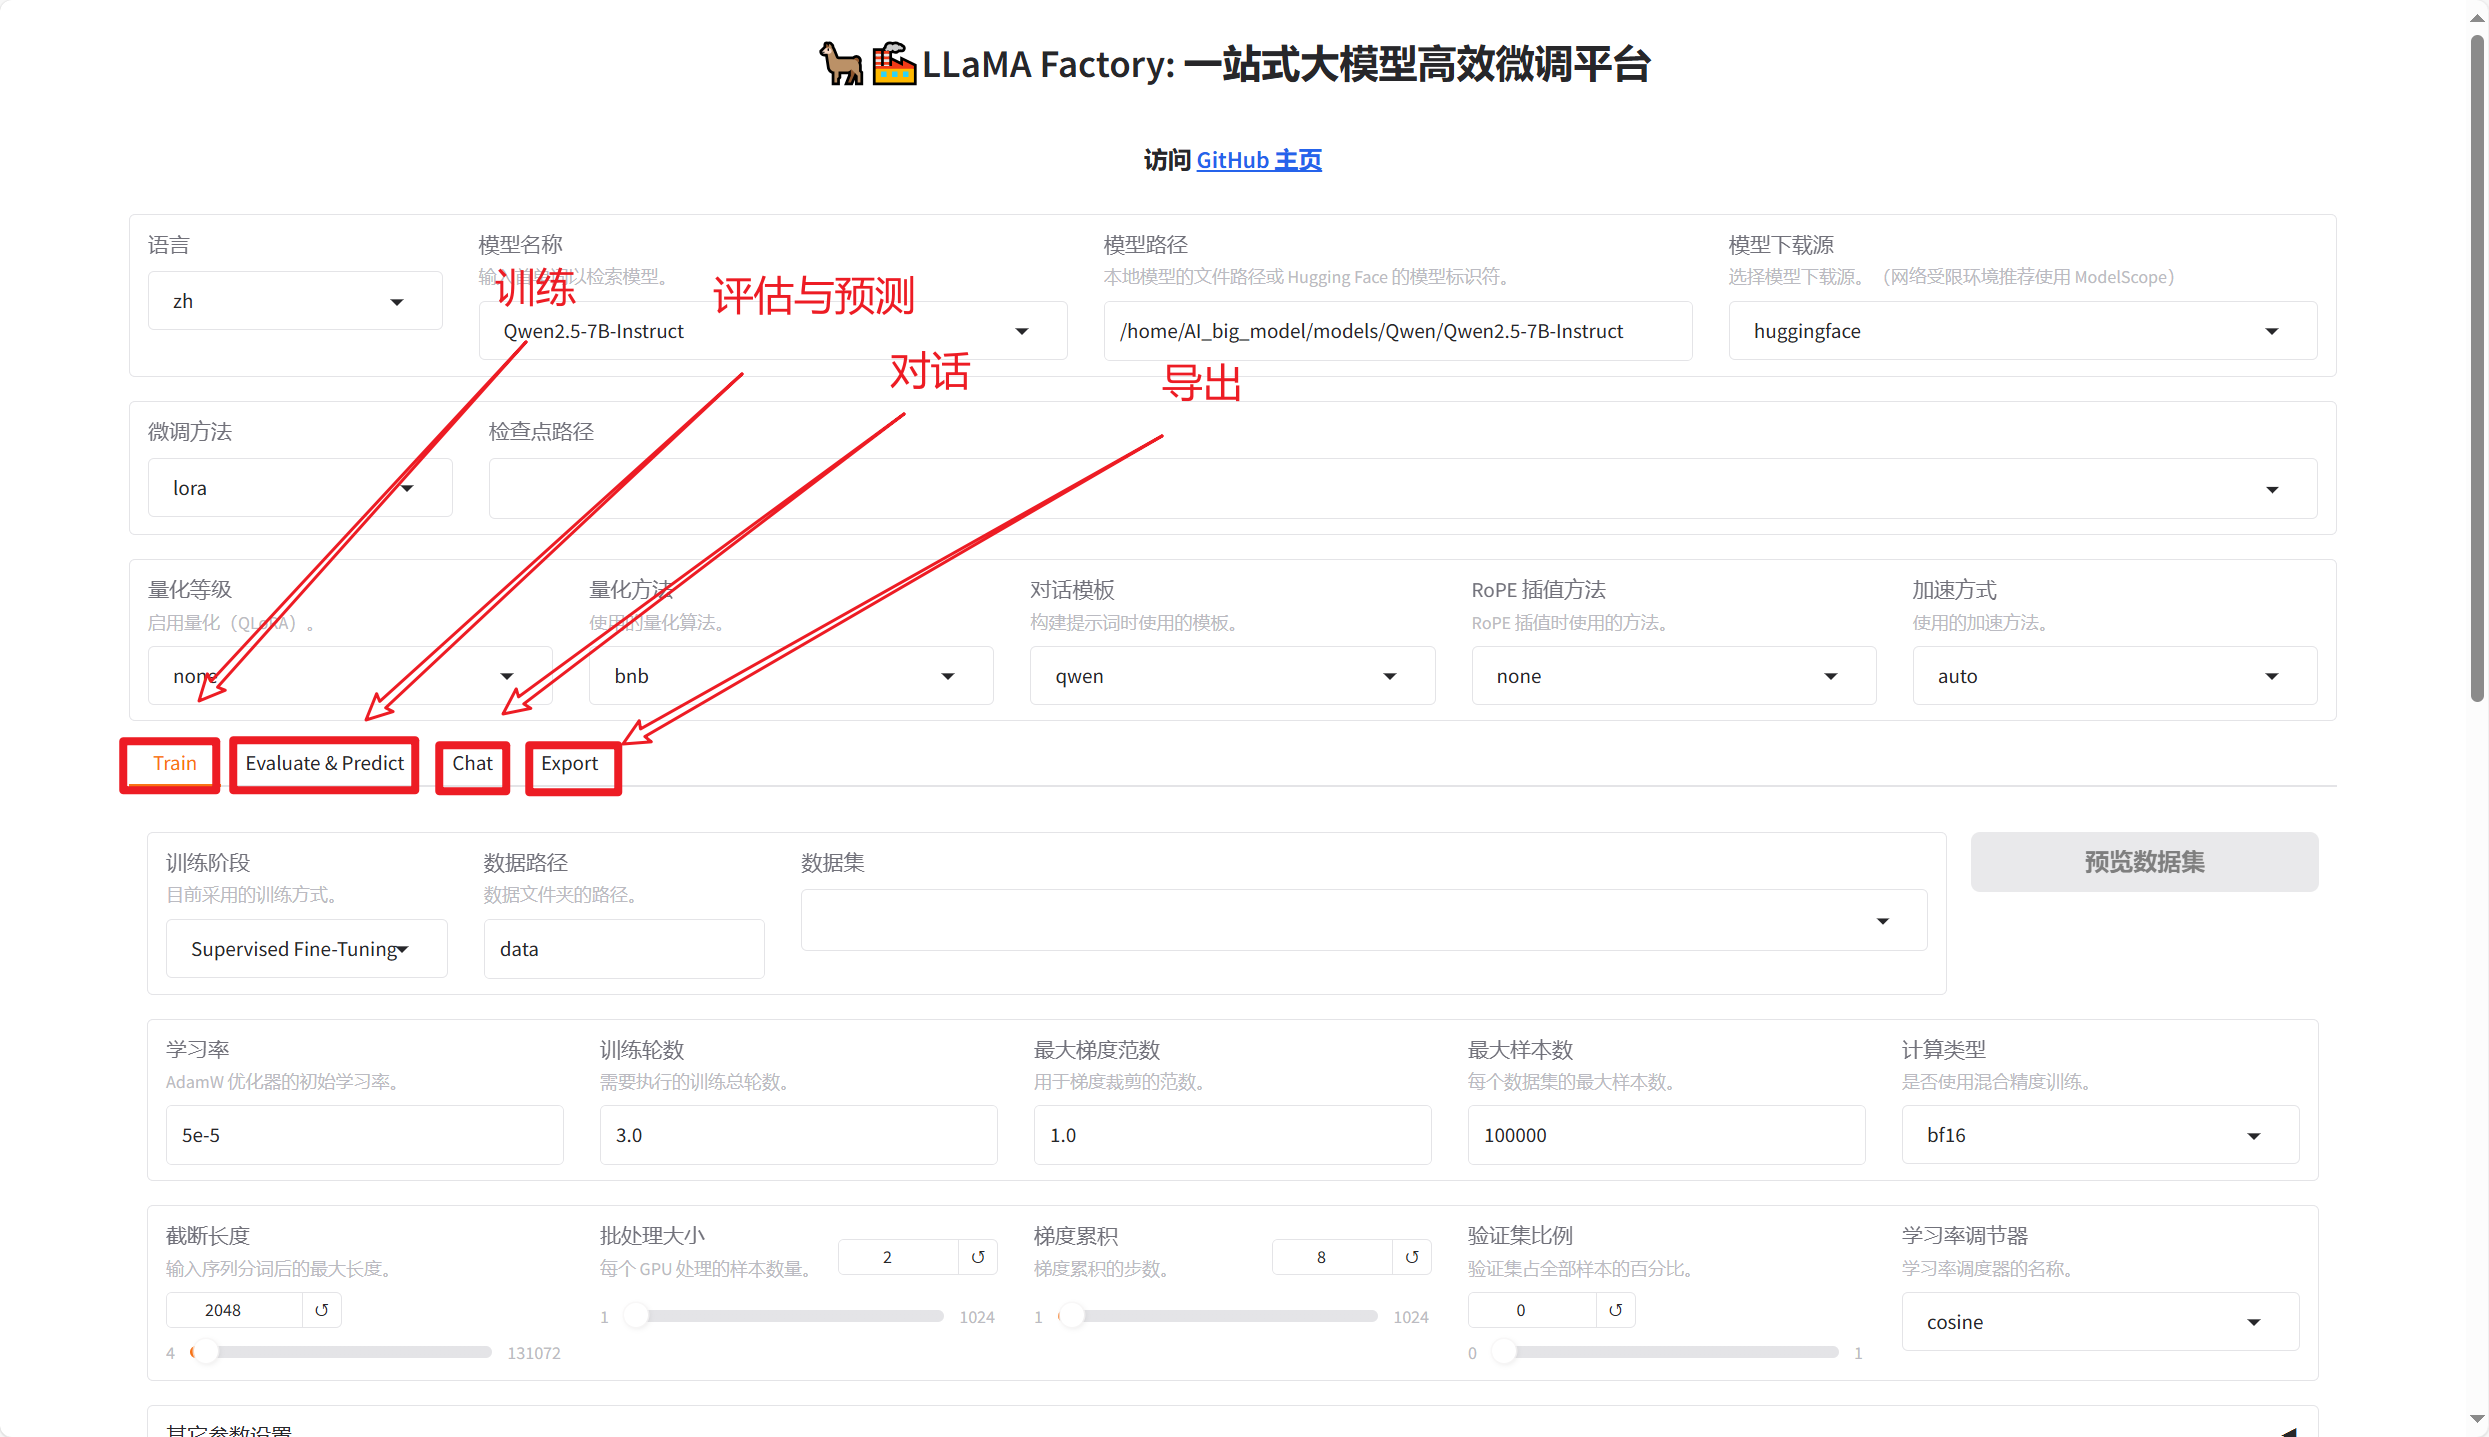Viewport: 2489px width, 1437px height.
Task: Click the 截断长度 number box showing 2048
Action: pyautogui.click(x=234, y=1310)
